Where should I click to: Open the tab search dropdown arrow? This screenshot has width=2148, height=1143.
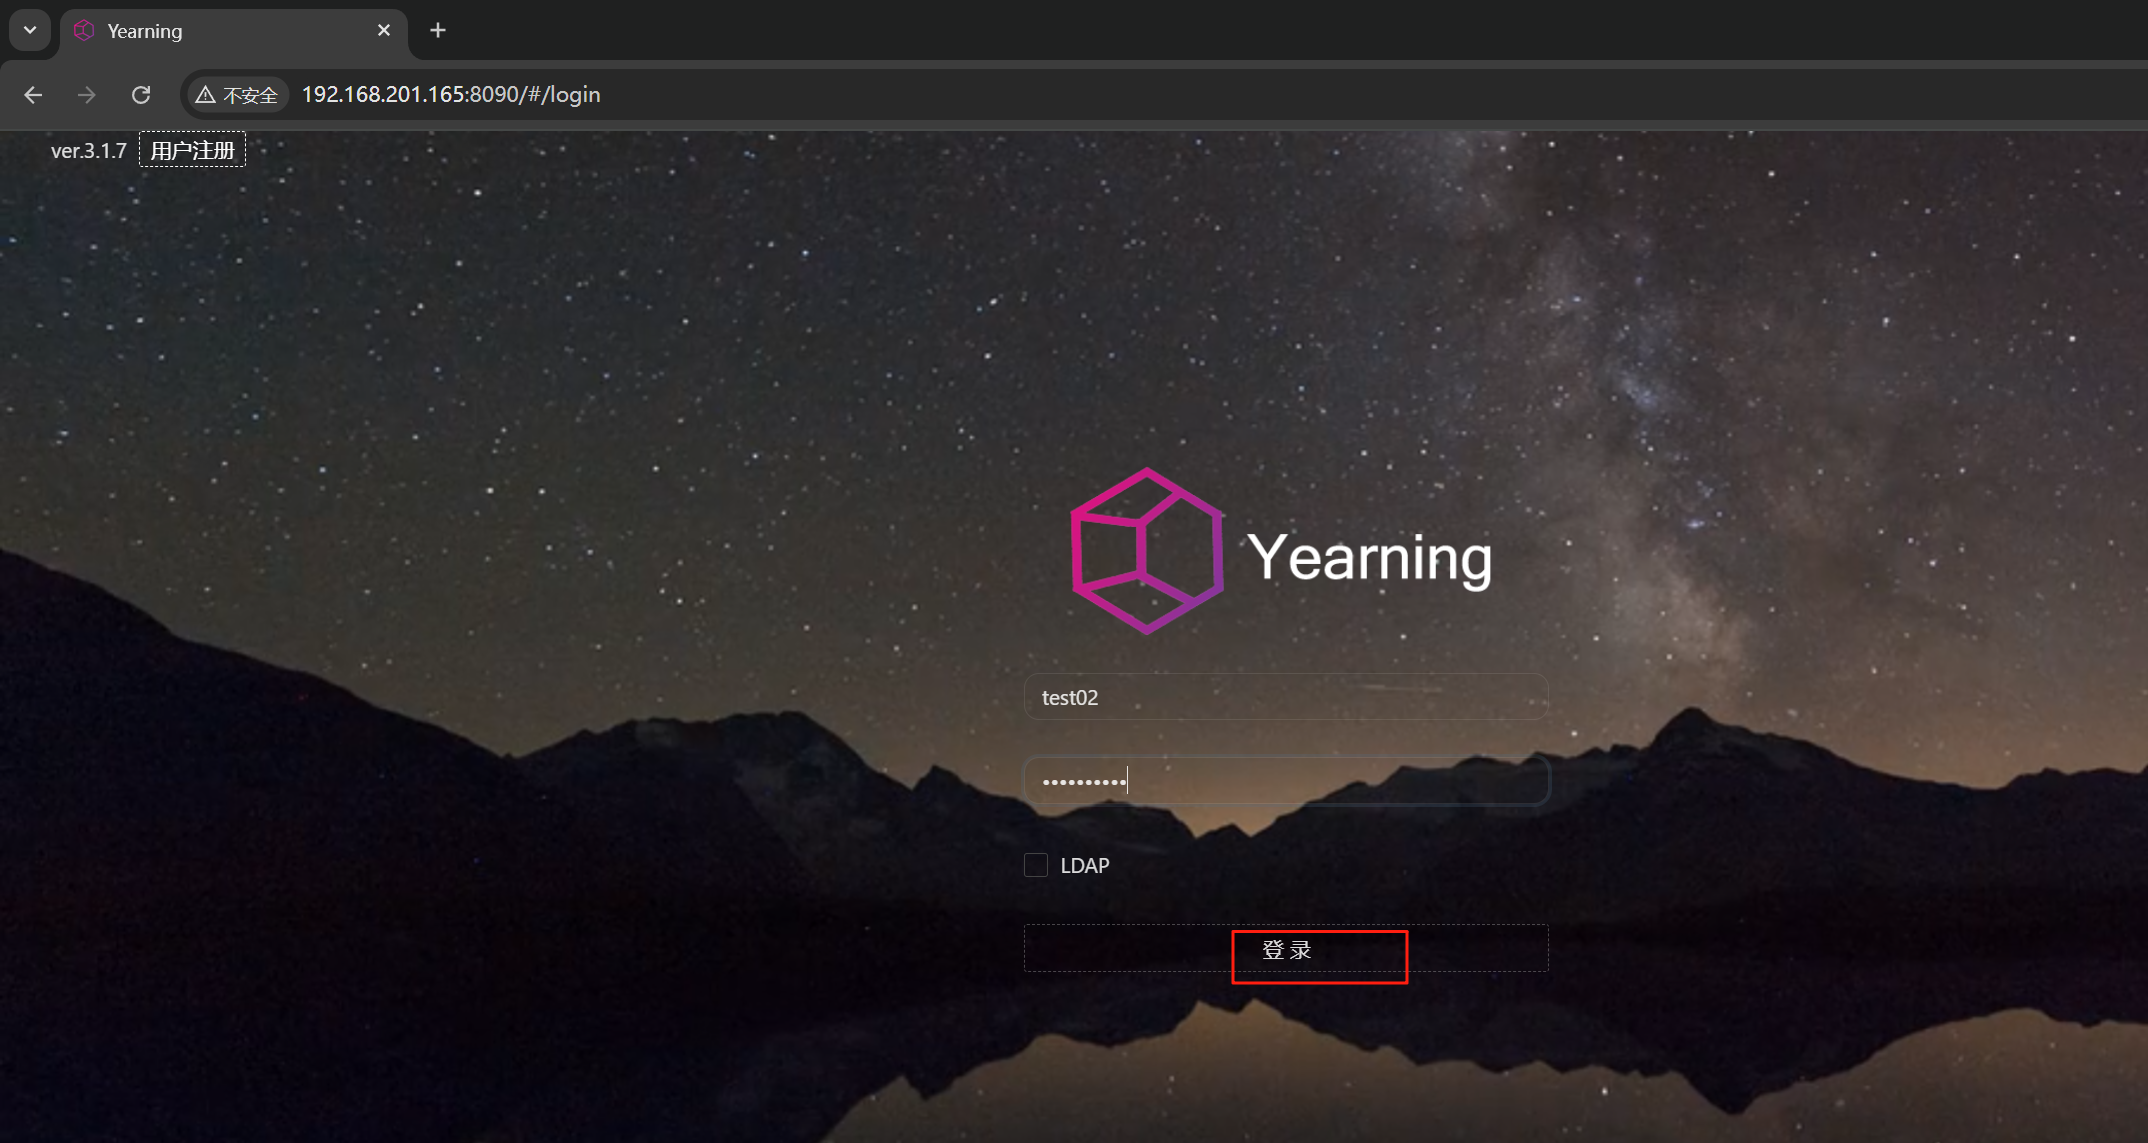[x=30, y=30]
